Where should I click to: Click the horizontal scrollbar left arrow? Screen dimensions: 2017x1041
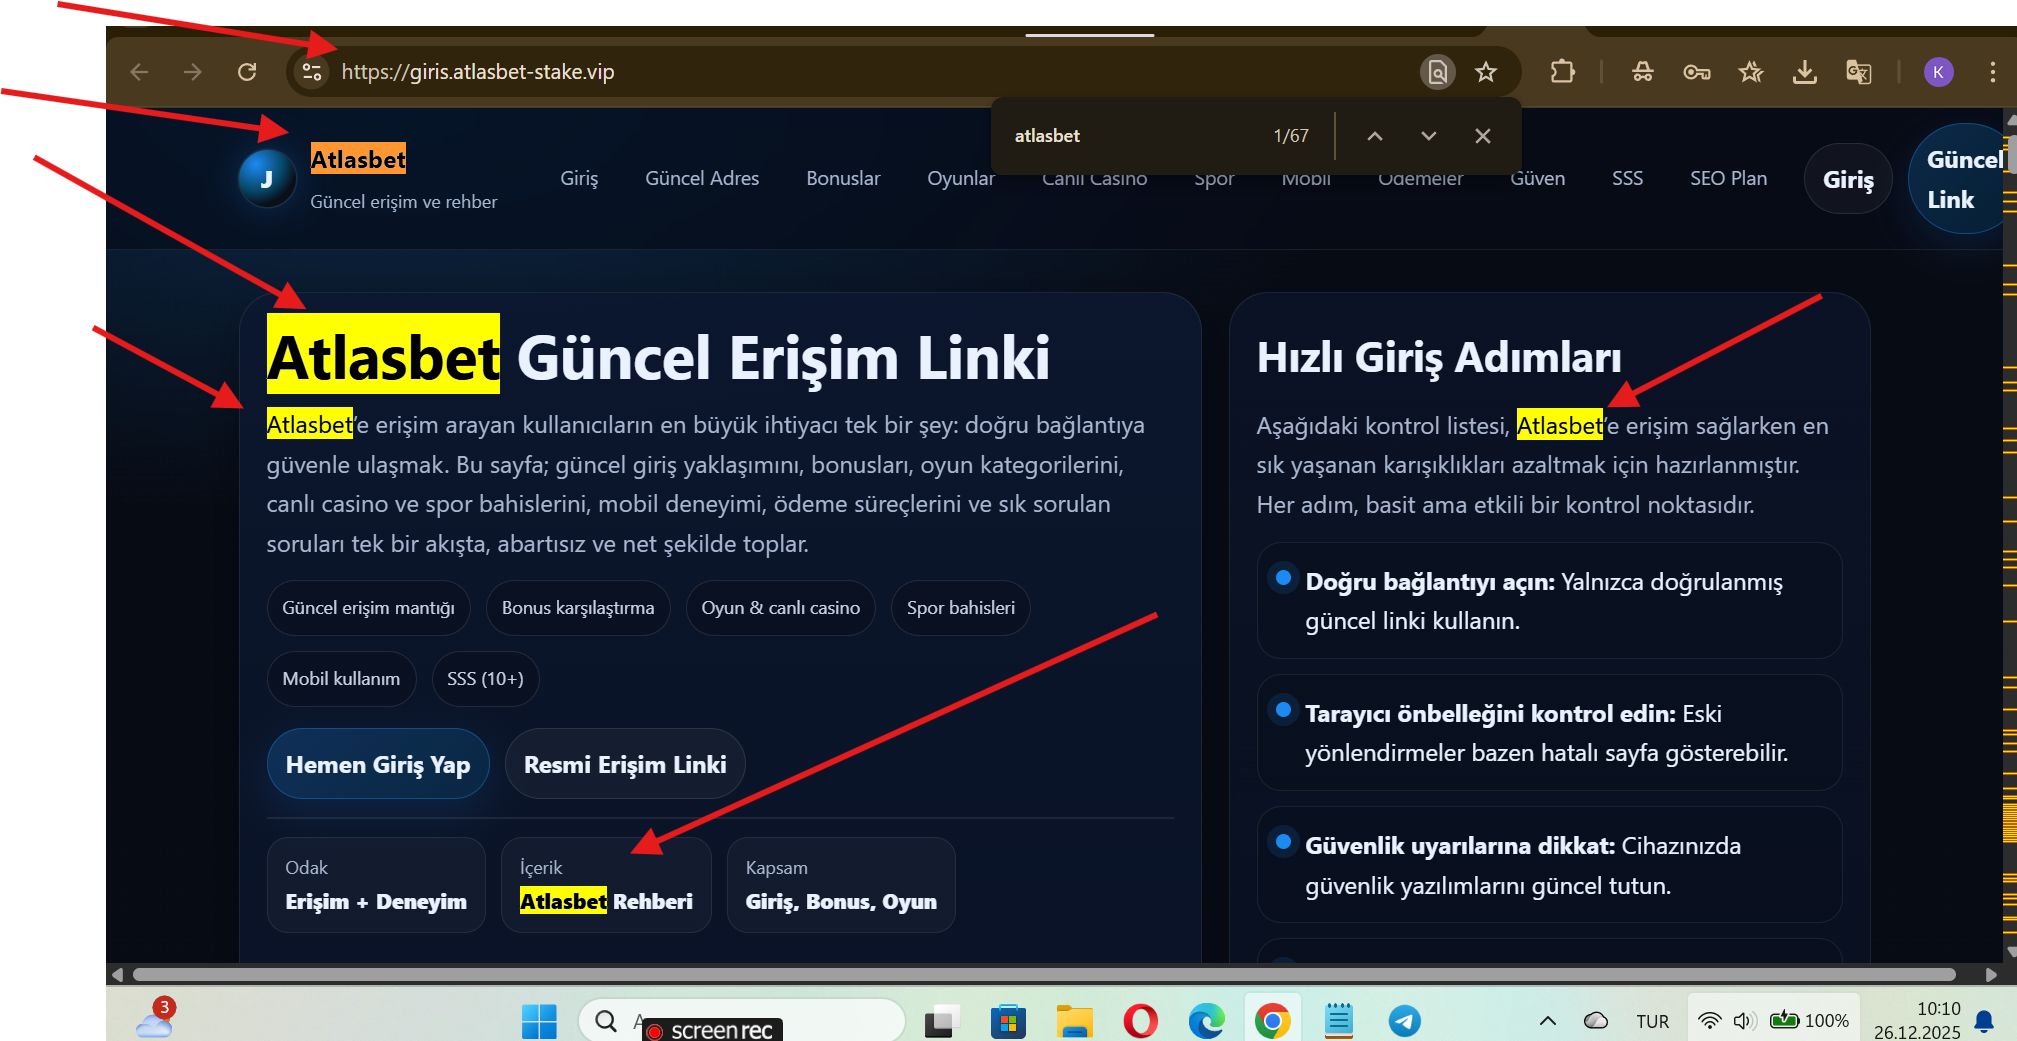pyautogui.click(x=118, y=974)
